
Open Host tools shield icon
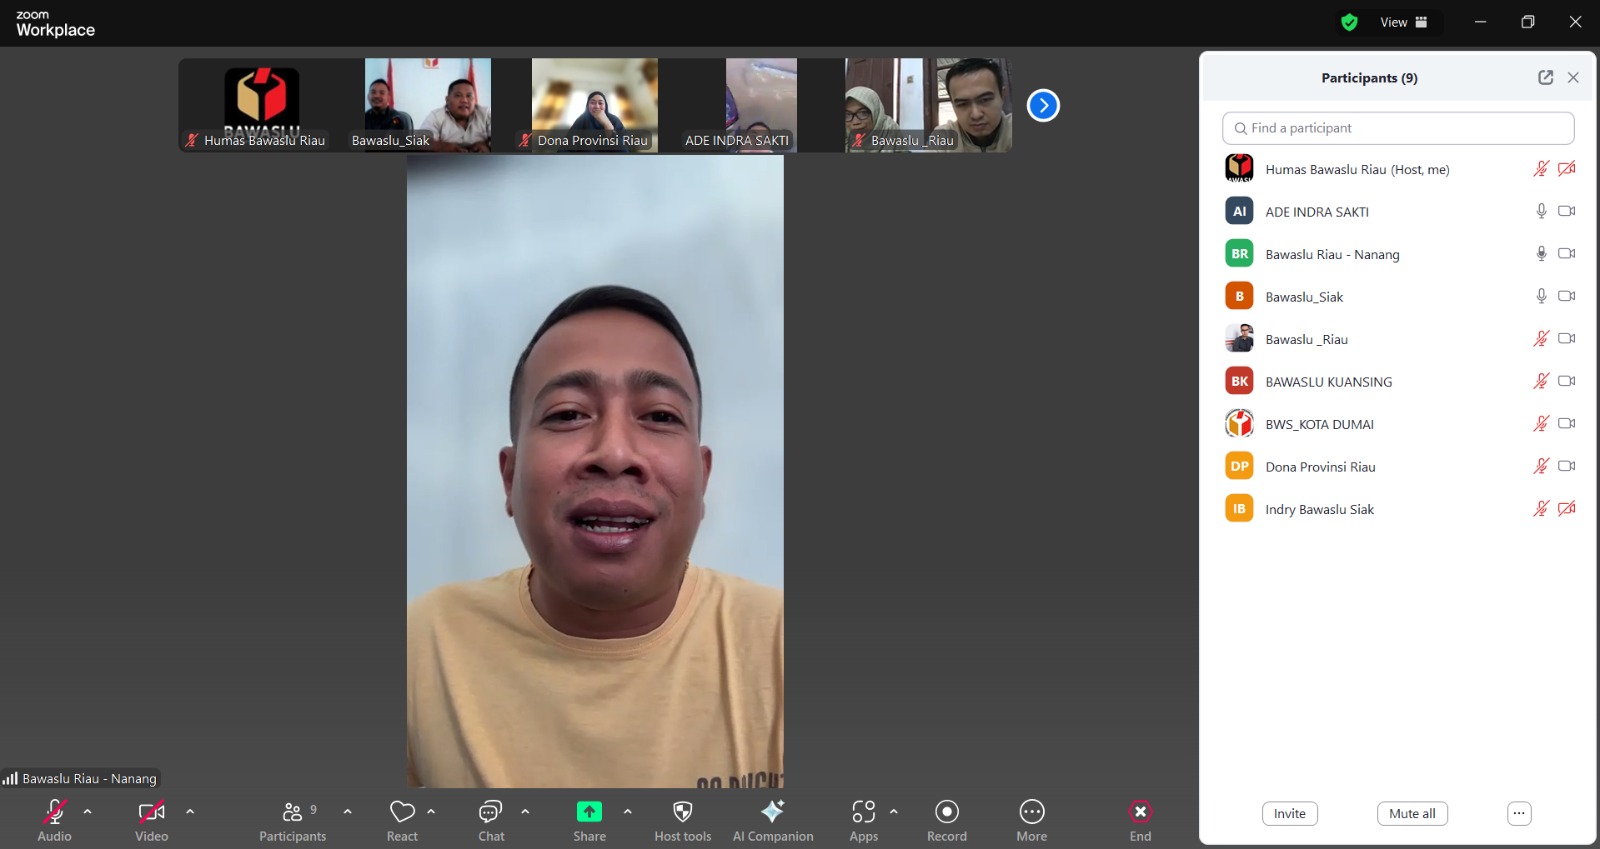tap(683, 812)
